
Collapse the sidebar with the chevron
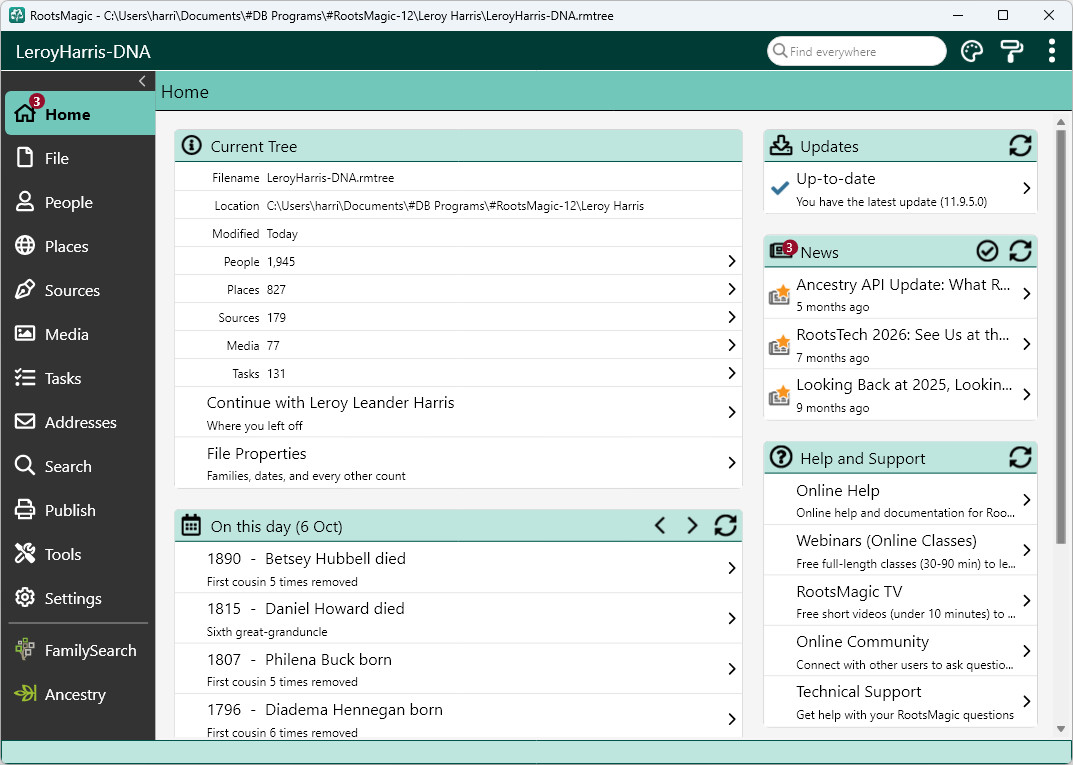[142, 81]
